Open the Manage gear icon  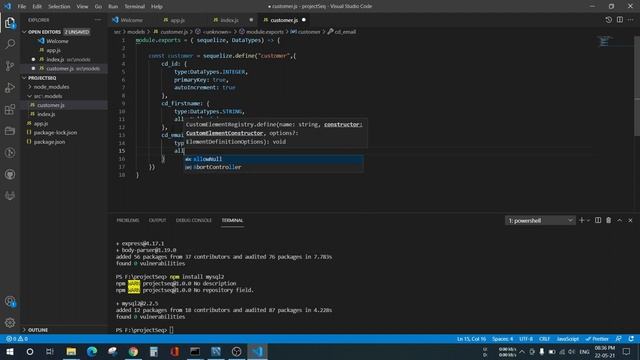click(x=10, y=322)
